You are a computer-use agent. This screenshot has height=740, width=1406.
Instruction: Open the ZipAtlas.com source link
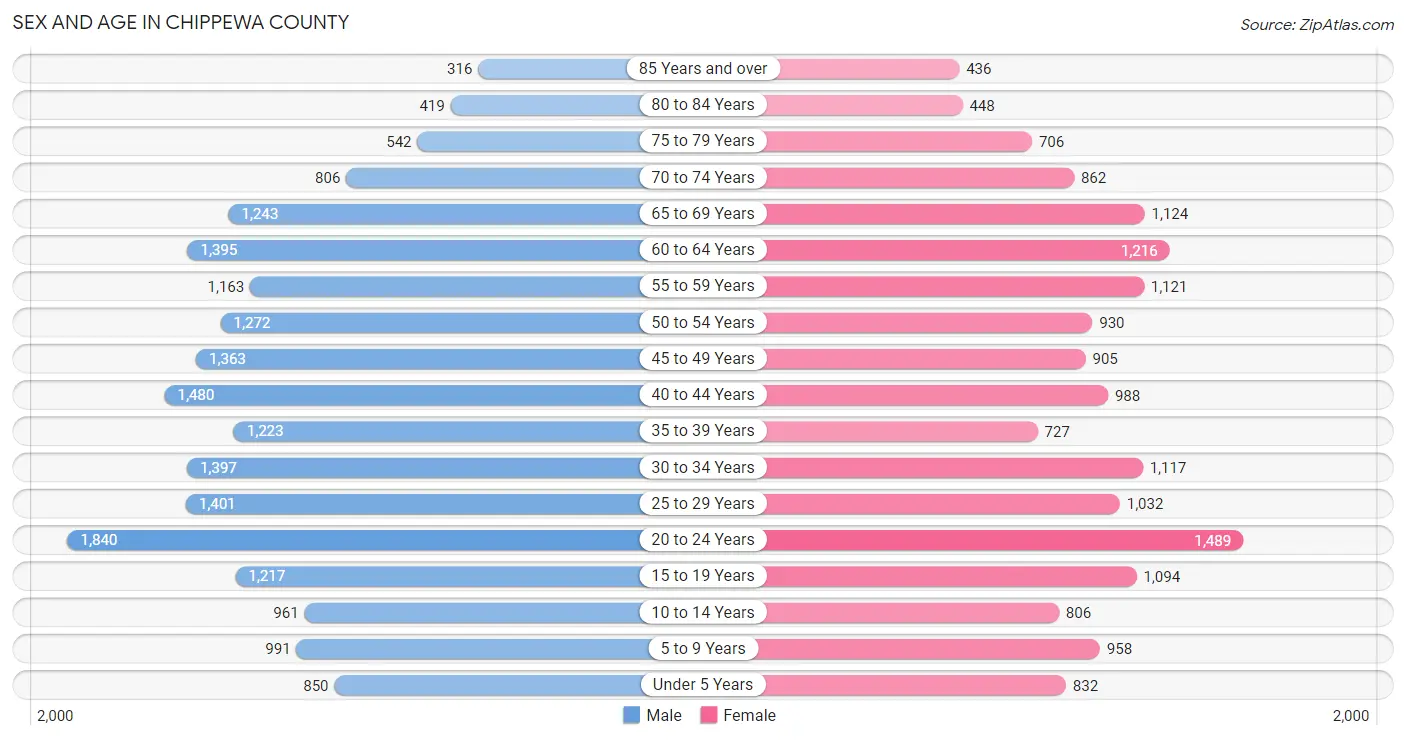pyautogui.click(x=1317, y=25)
